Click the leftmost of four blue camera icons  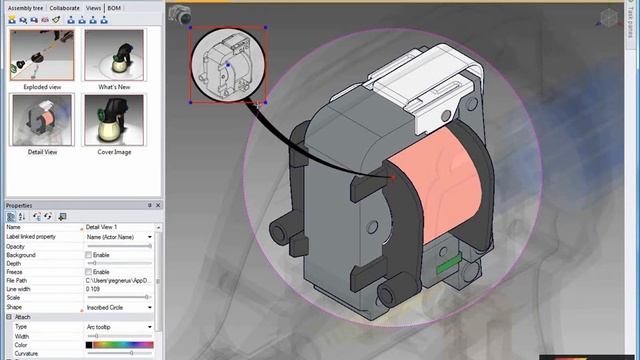71,20
